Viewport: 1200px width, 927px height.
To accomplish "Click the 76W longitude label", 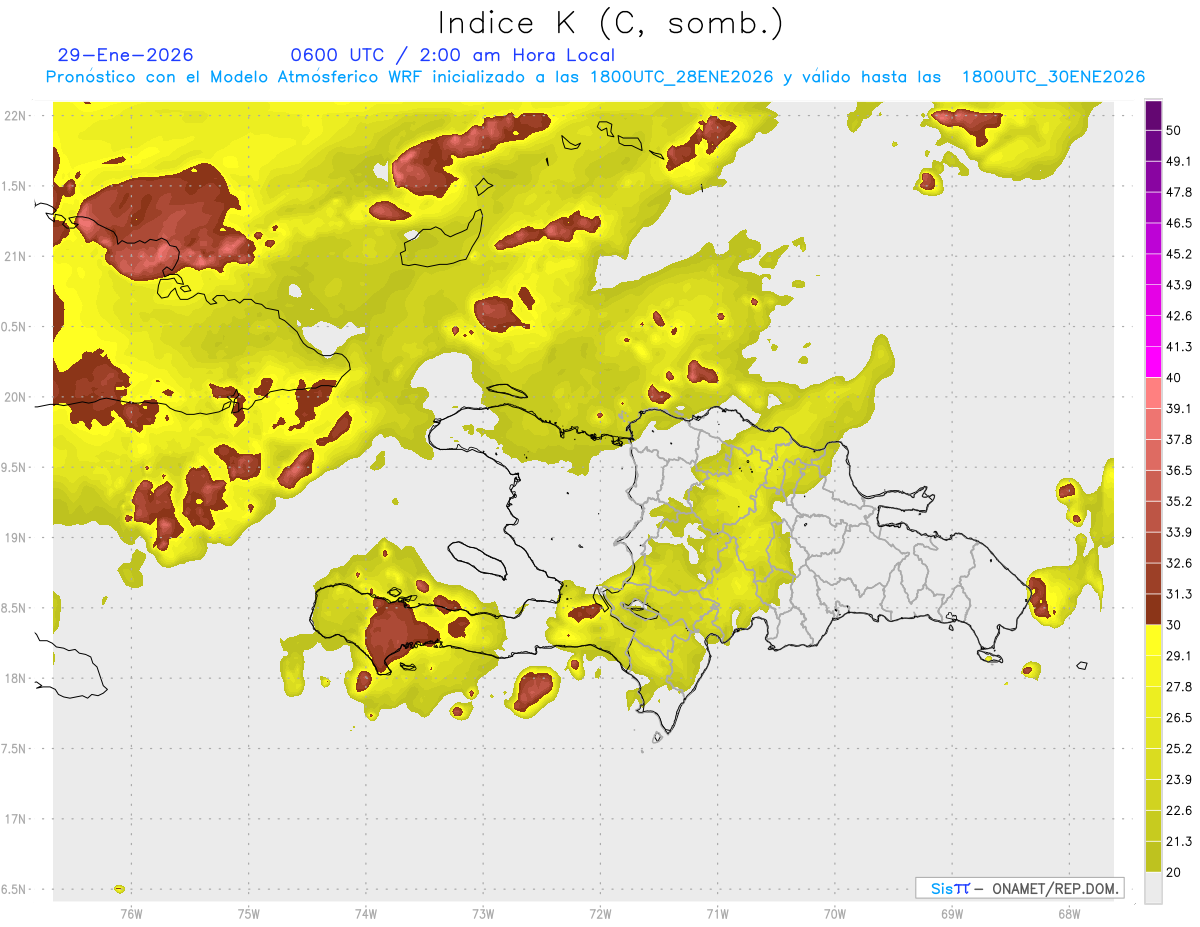I will click(131, 913).
